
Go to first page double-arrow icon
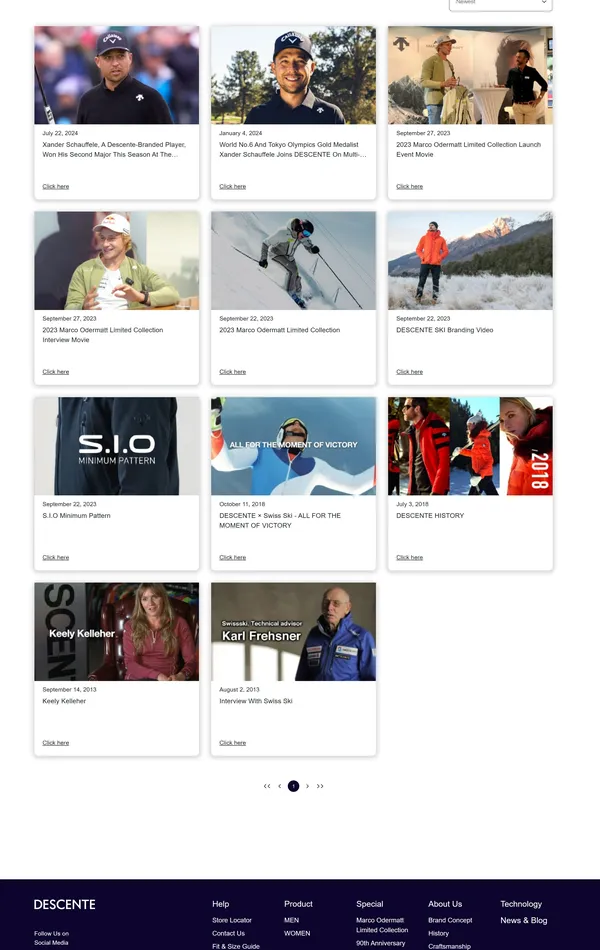(x=267, y=786)
